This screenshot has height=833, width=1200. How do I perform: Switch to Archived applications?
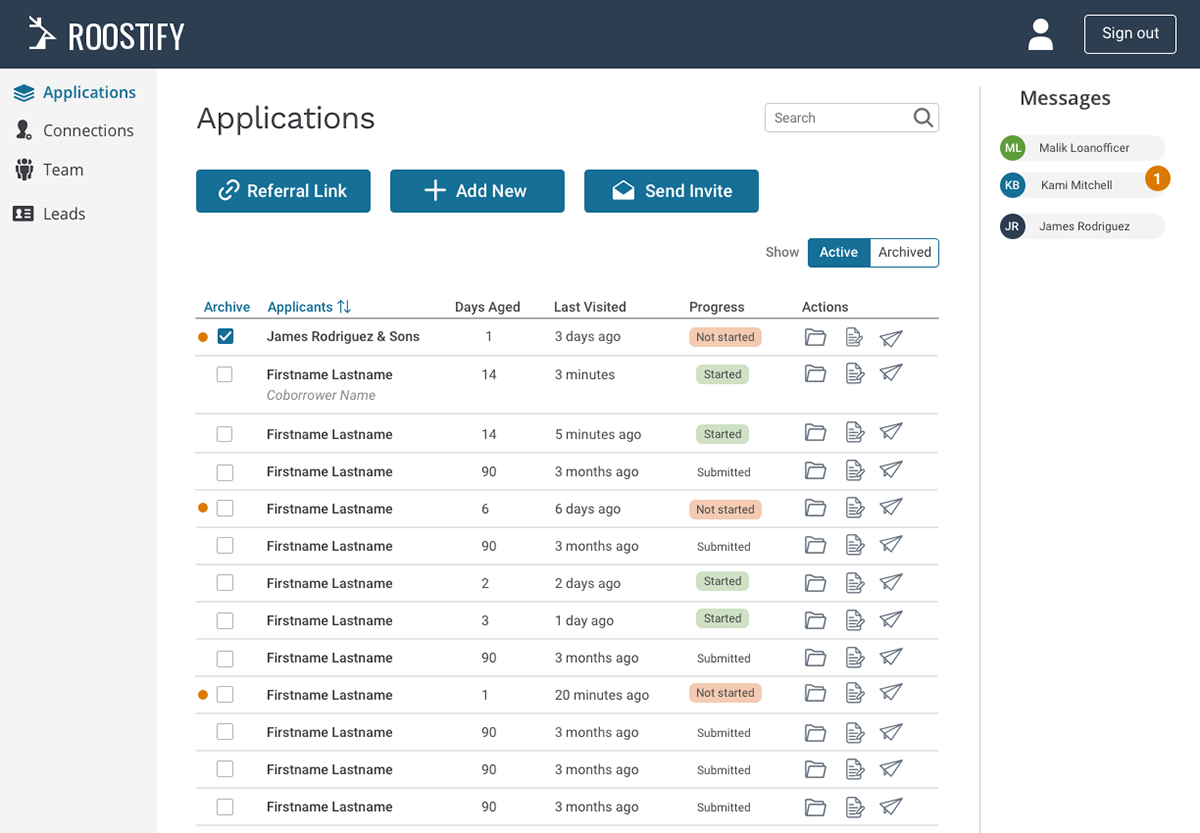(905, 252)
